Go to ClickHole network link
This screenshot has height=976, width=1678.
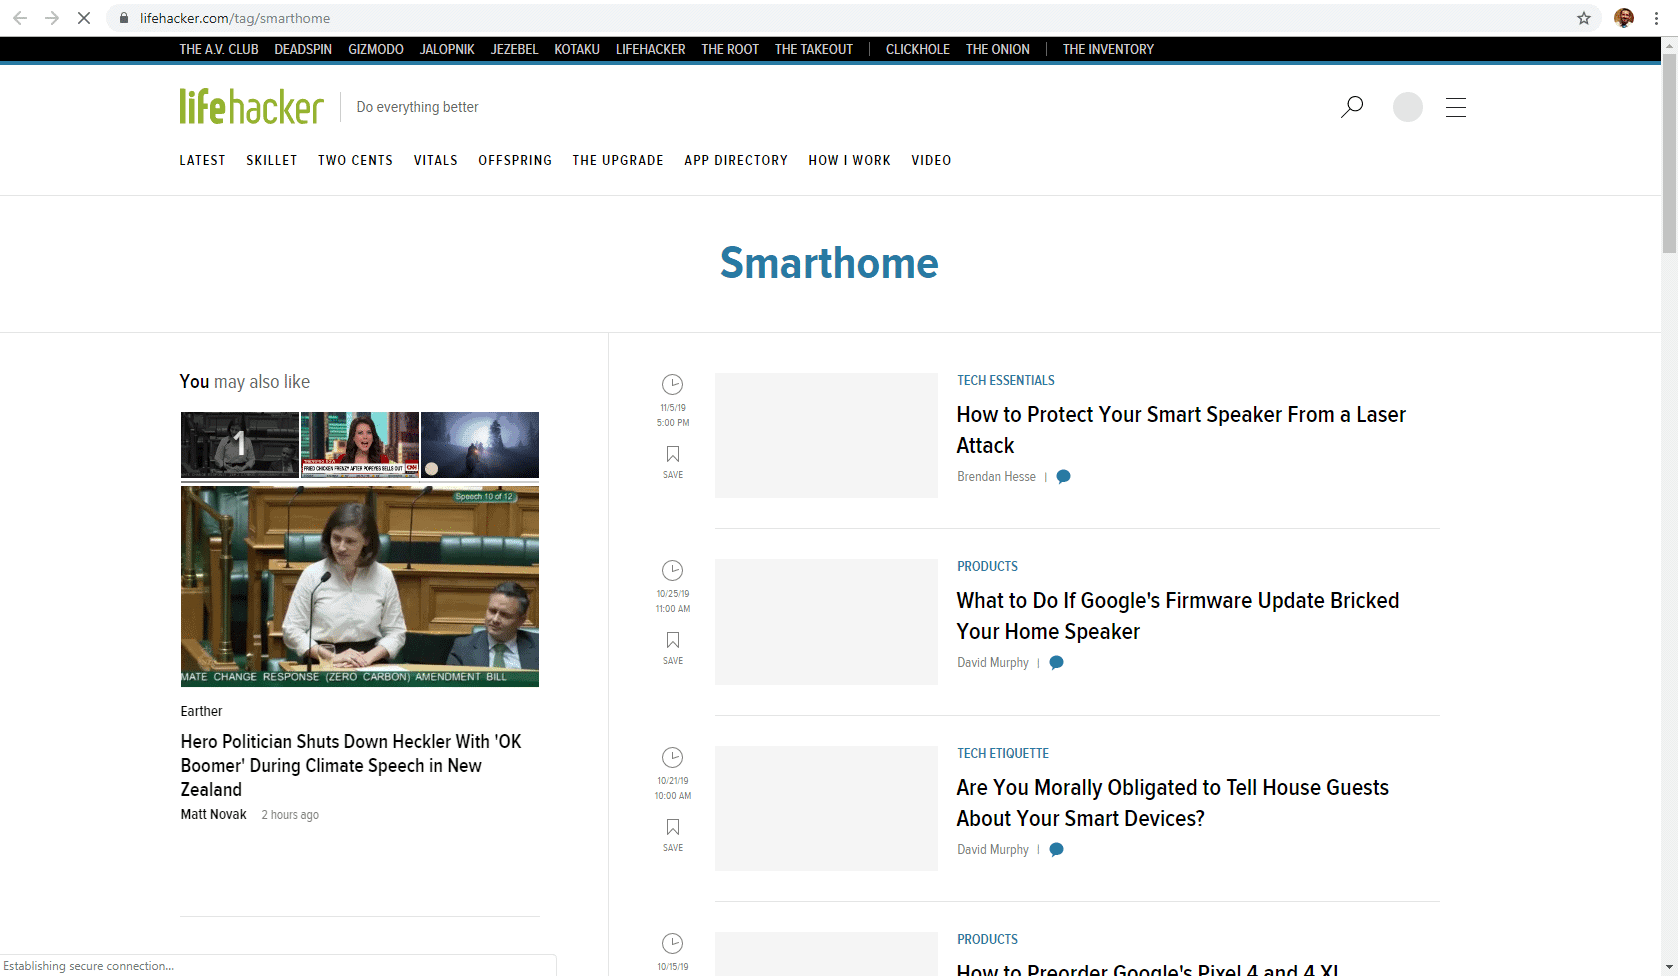coord(918,49)
